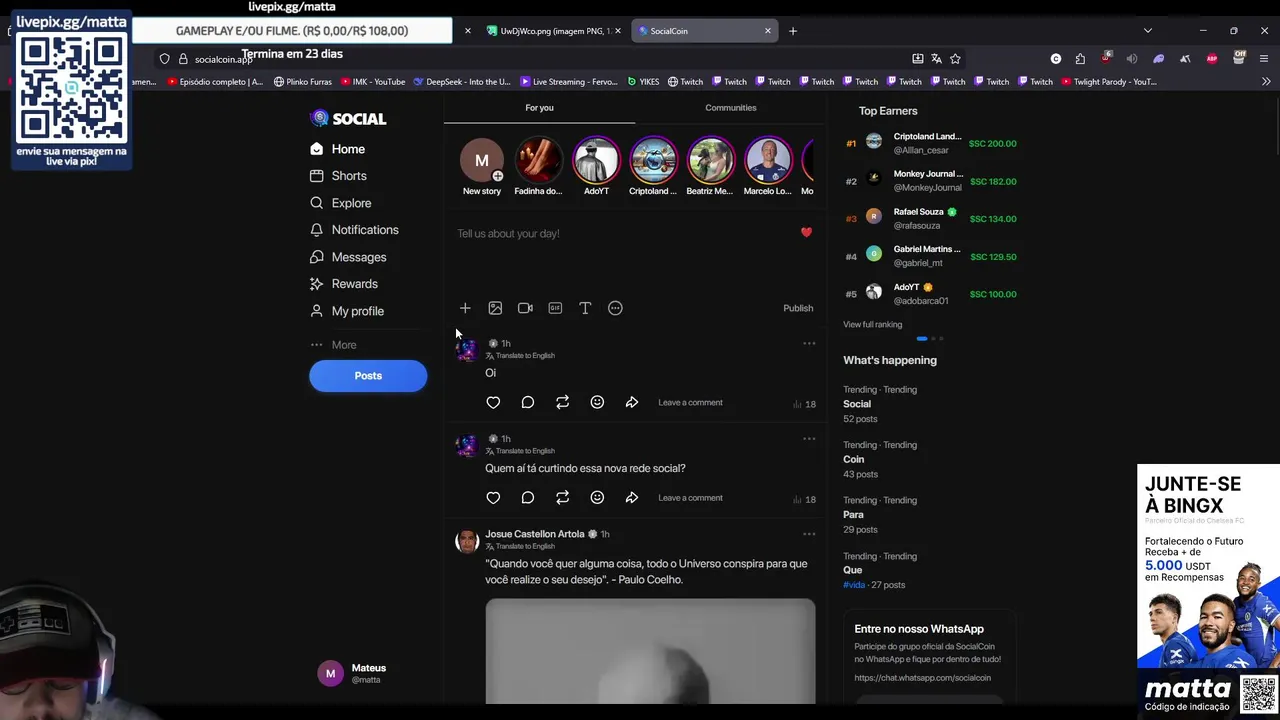This screenshot has height=720, width=1280.
Task: Add a New story
Action: (x=482, y=167)
